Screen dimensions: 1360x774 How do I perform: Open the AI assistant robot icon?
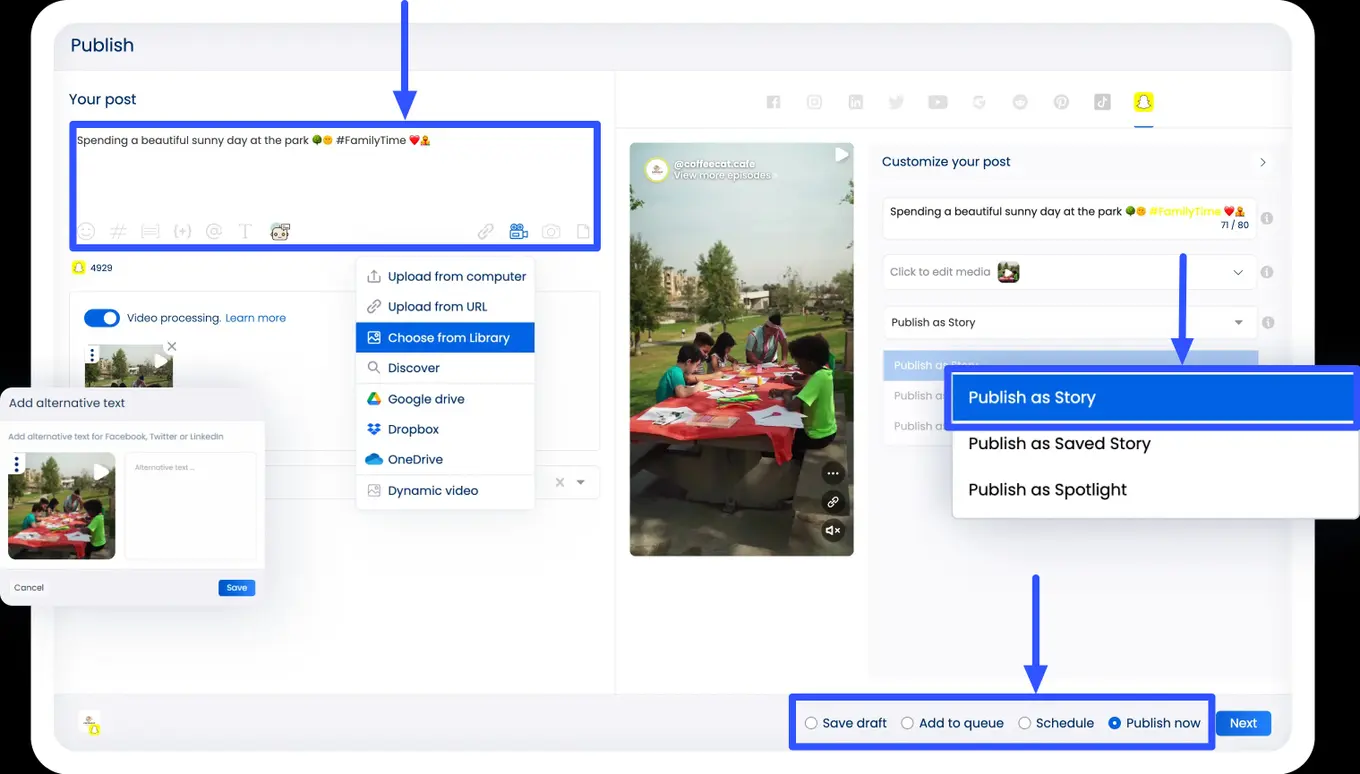[279, 231]
